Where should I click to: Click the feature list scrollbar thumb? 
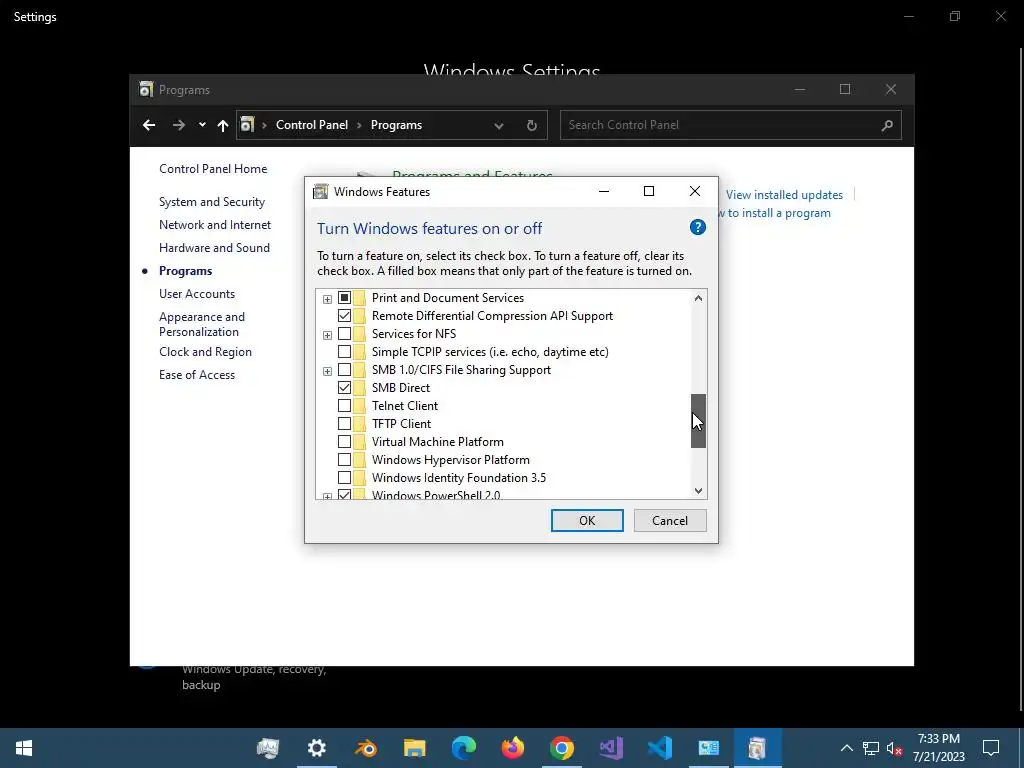698,421
